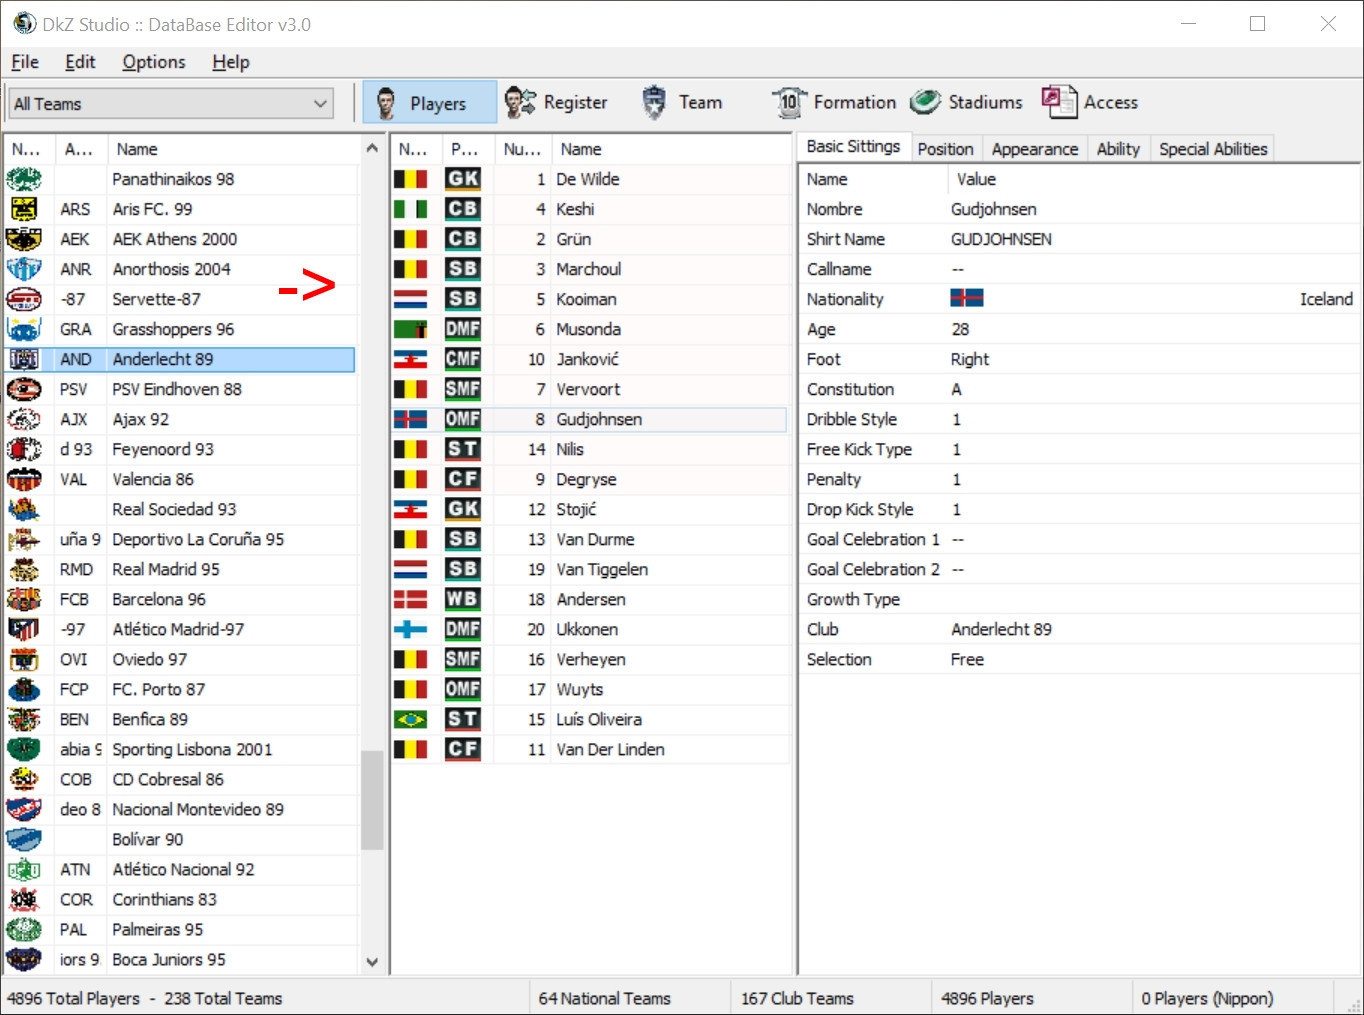This screenshot has width=1364, height=1015.
Task: Open the File menu
Action: (25, 62)
